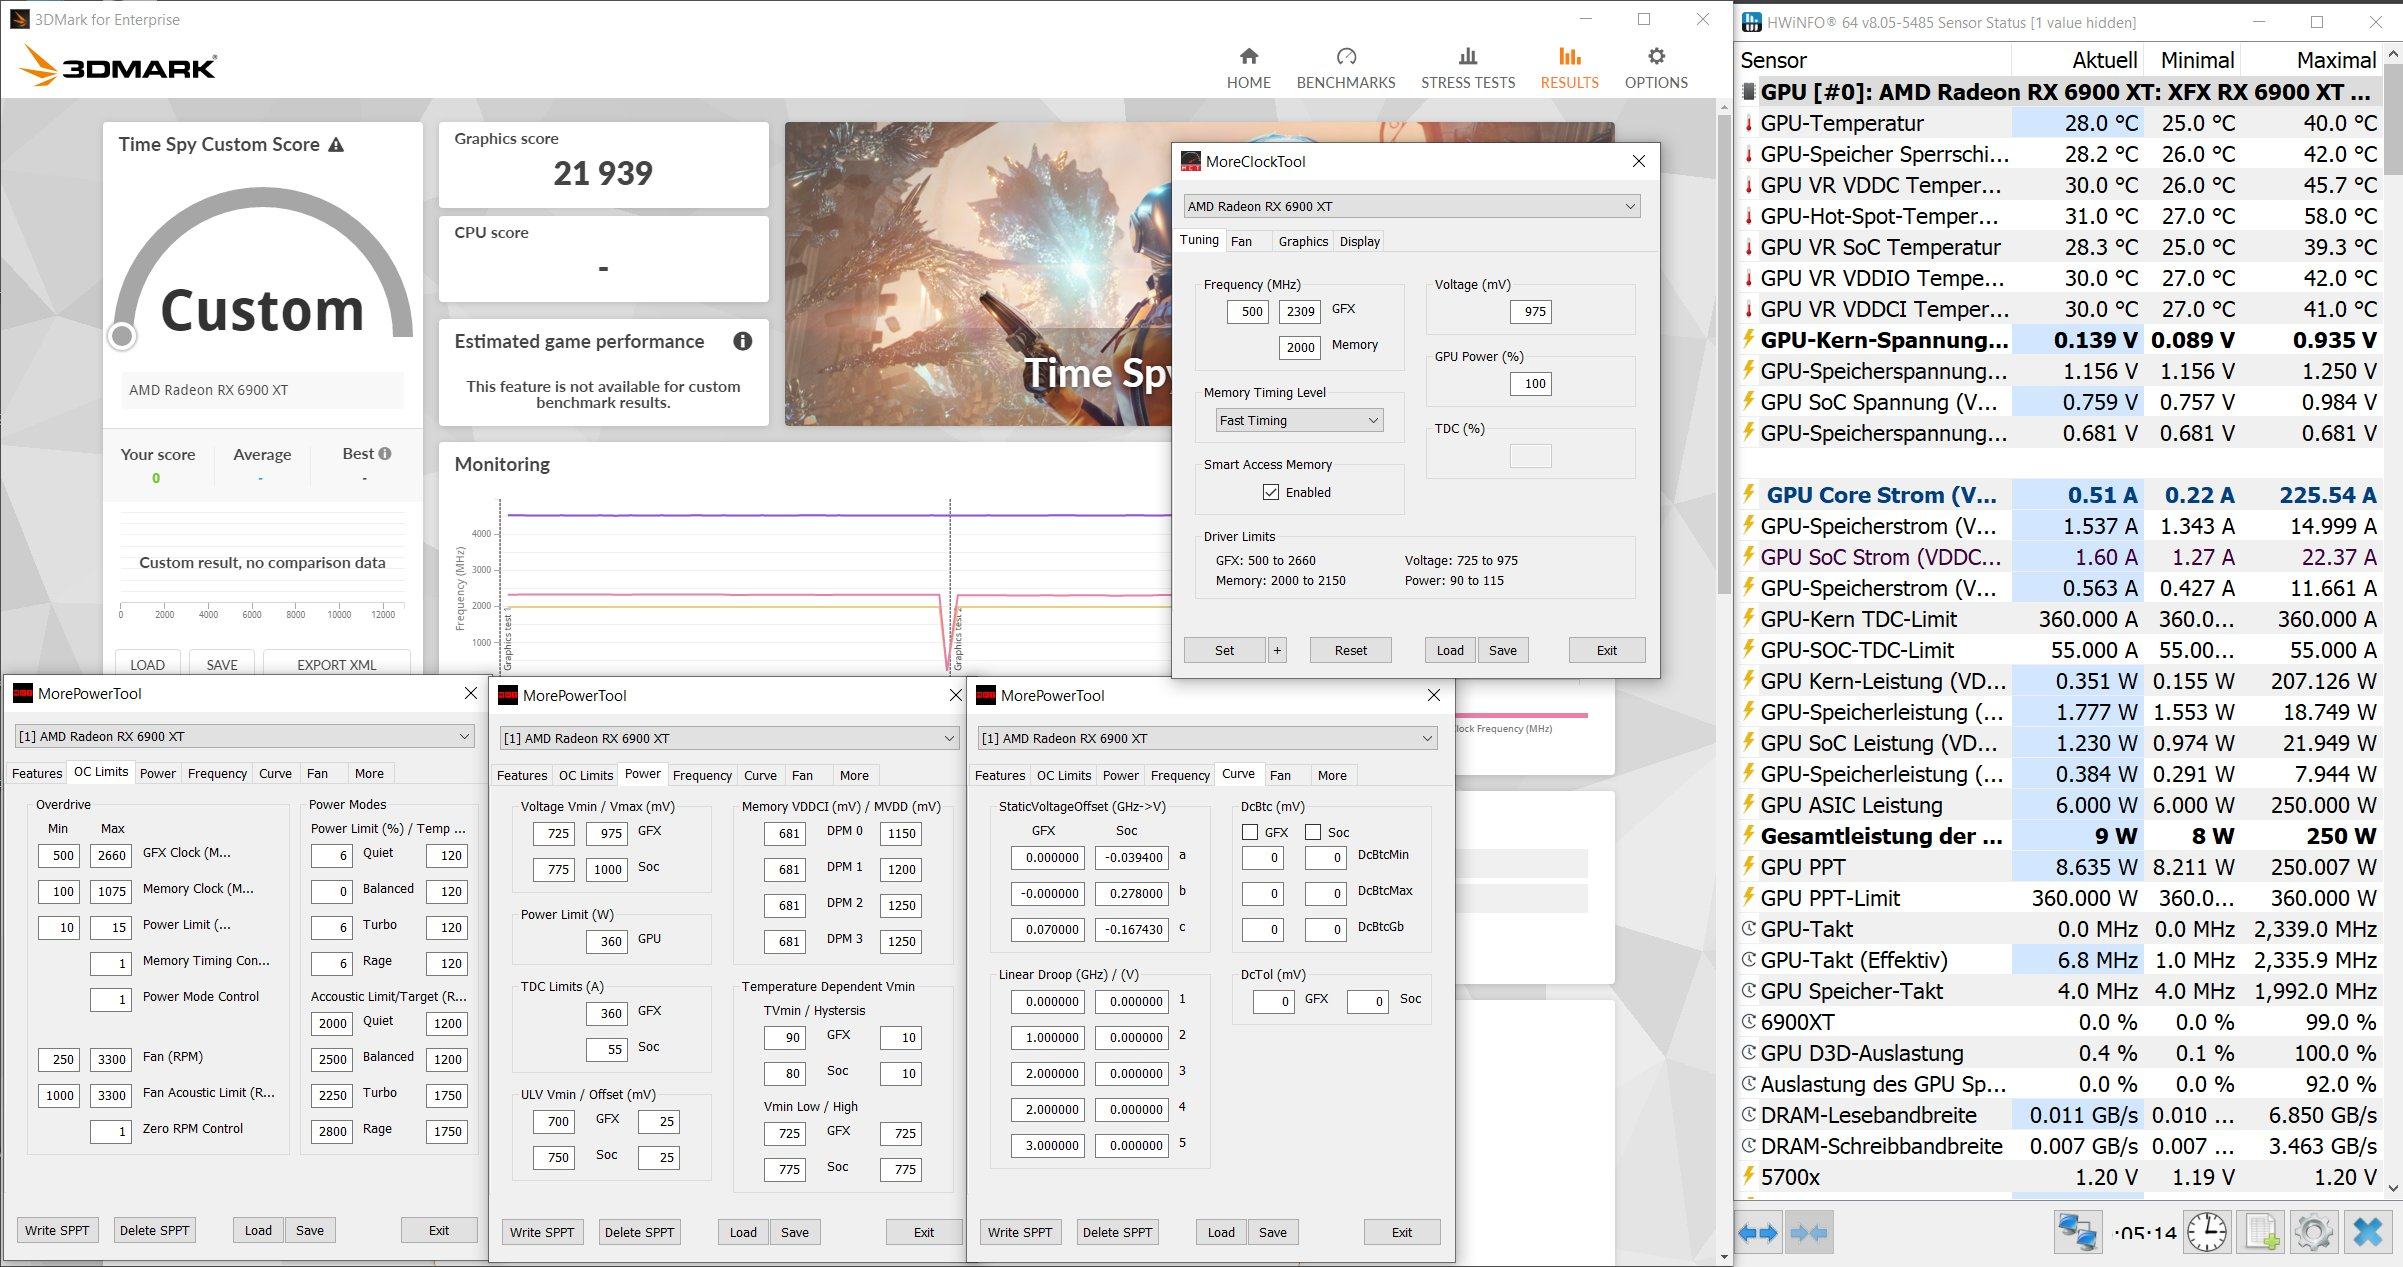Switch to Fan tab in MoreClockTool
The width and height of the screenshot is (2403, 1267).
(x=1241, y=241)
